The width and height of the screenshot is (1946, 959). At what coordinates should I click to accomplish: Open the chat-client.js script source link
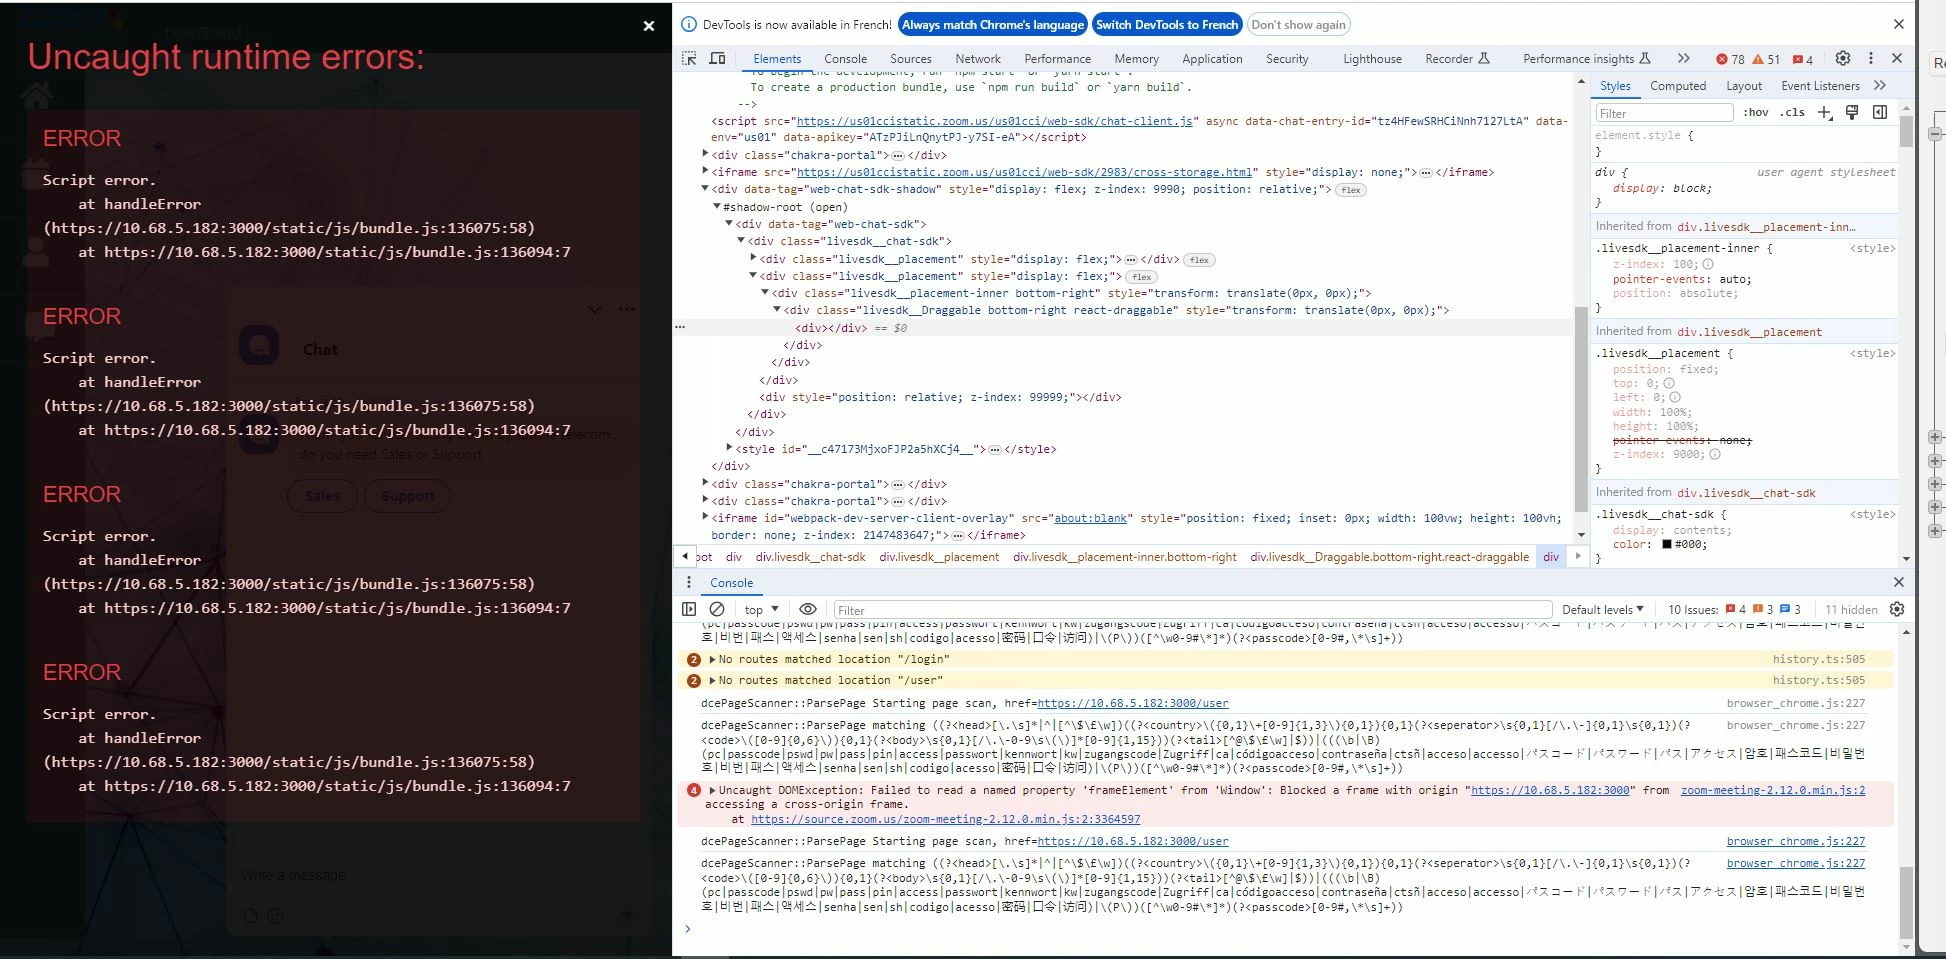tap(995, 121)
